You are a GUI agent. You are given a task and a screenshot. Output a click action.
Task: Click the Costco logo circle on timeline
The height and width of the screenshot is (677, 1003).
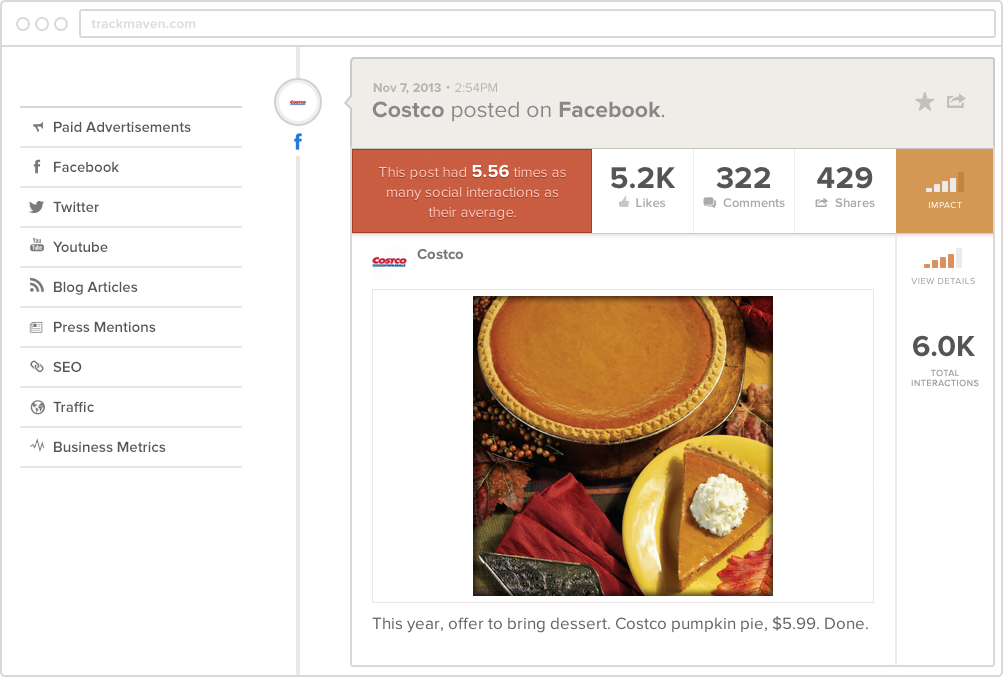tap(297, 102)
